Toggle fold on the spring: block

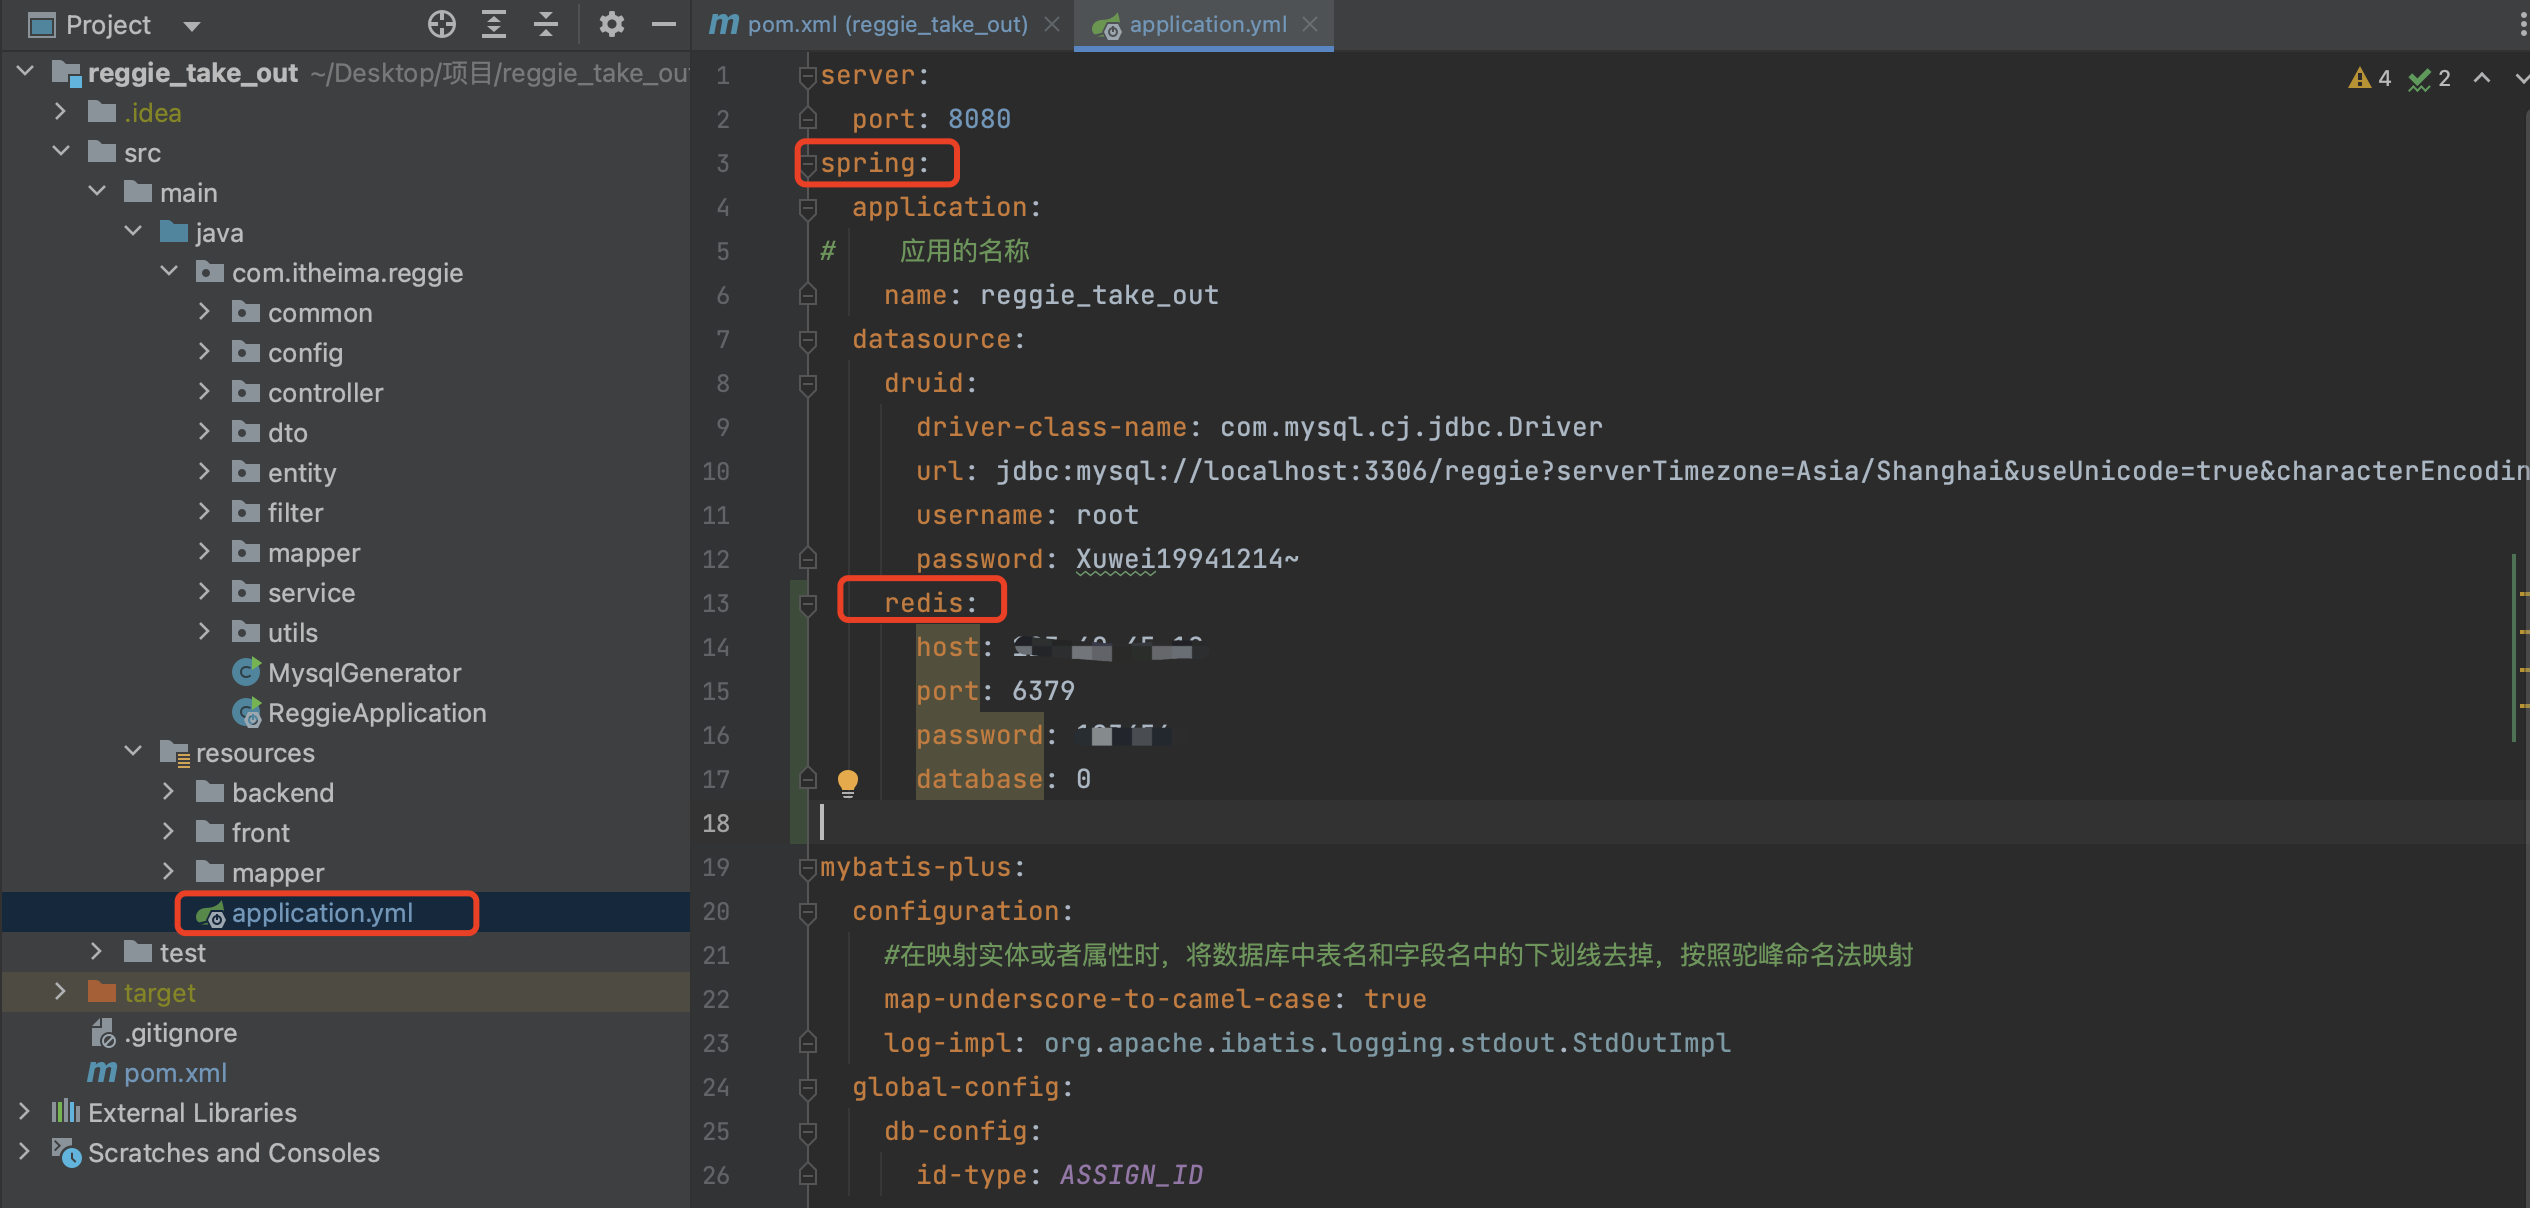[x=808, y=164]
